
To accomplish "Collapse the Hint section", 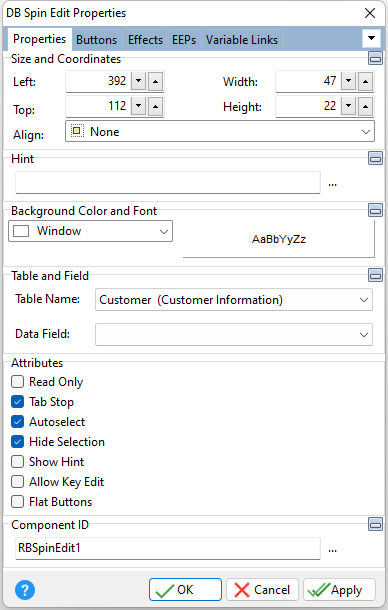I will pos(375,158).
